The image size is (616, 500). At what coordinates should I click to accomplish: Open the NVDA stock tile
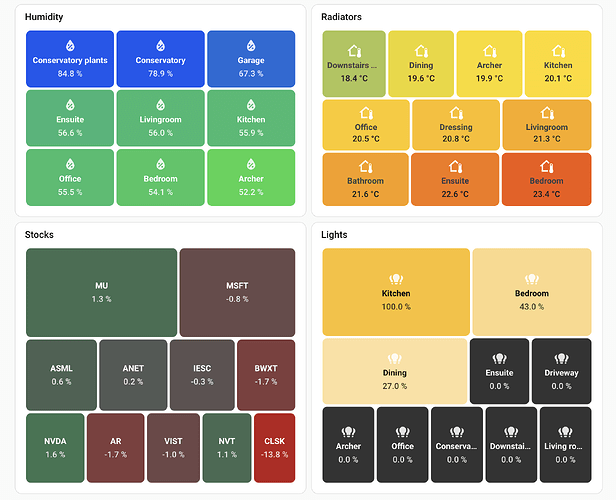tap(55, 447)
